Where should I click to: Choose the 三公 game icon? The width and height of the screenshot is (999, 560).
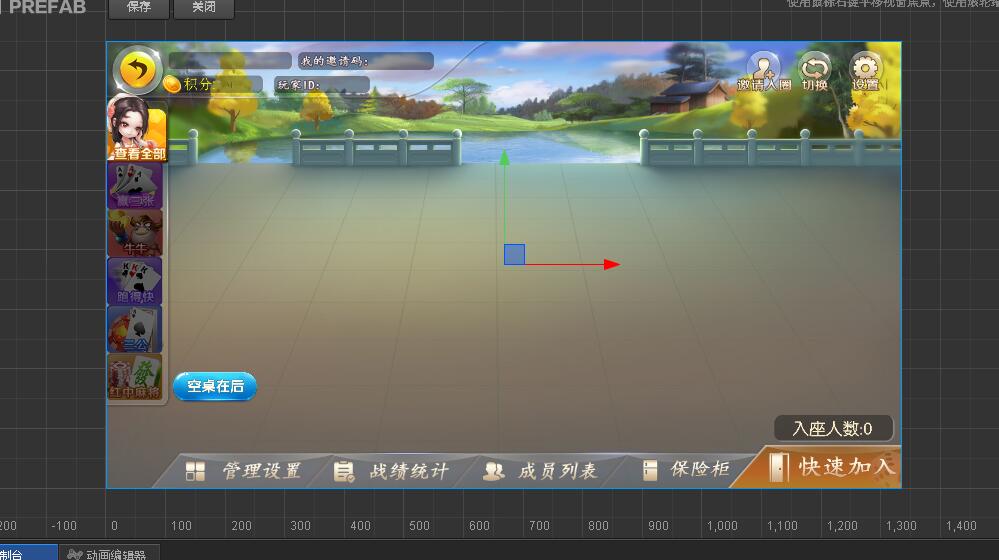click(x=134, y=329)
